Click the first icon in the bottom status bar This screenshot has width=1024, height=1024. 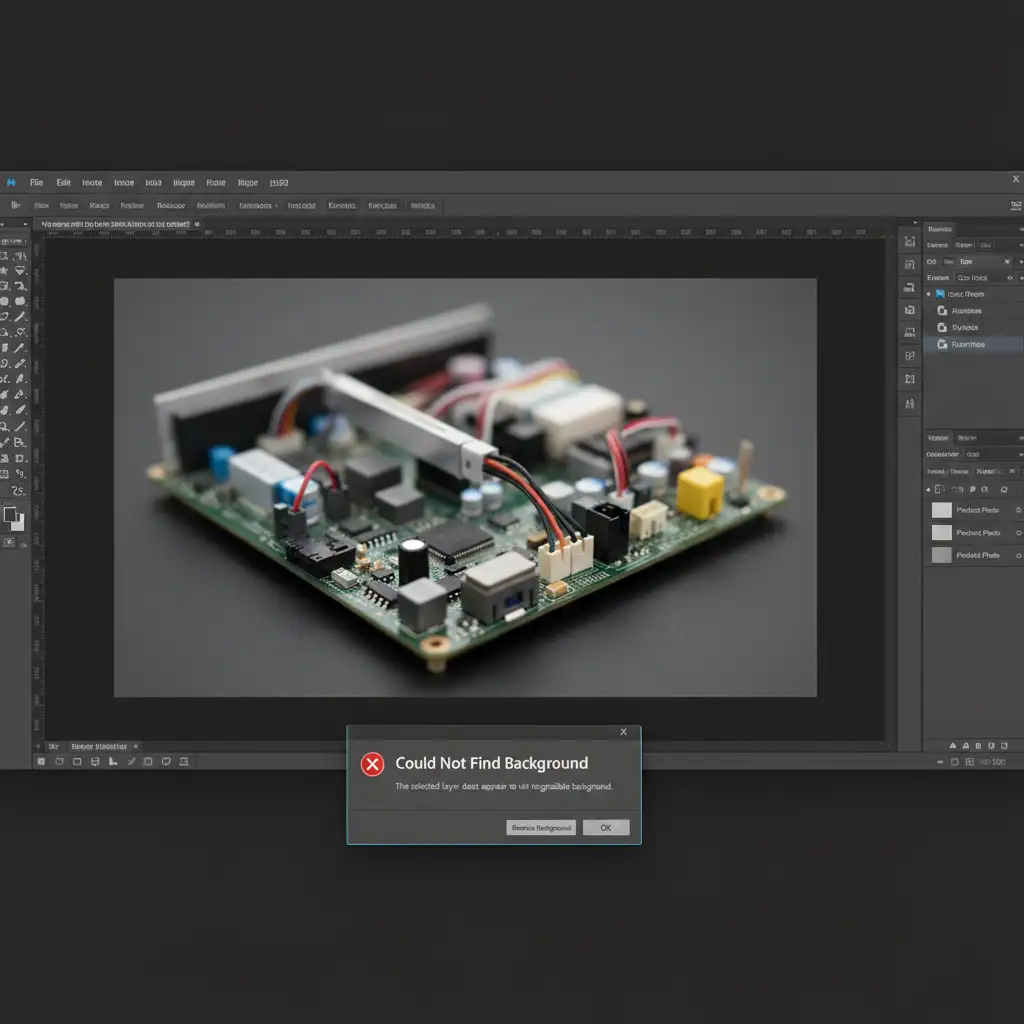pyautogui.click(x=41, y=762)
